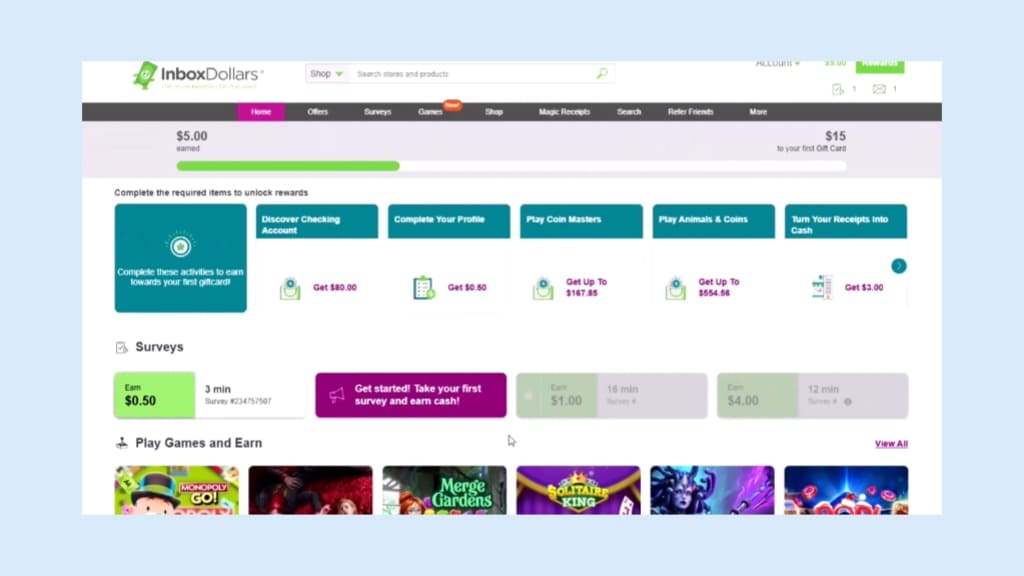The width and height of the screenshot is (1024, 576).
Task: Click the View All games link
Action: point(890,443)
